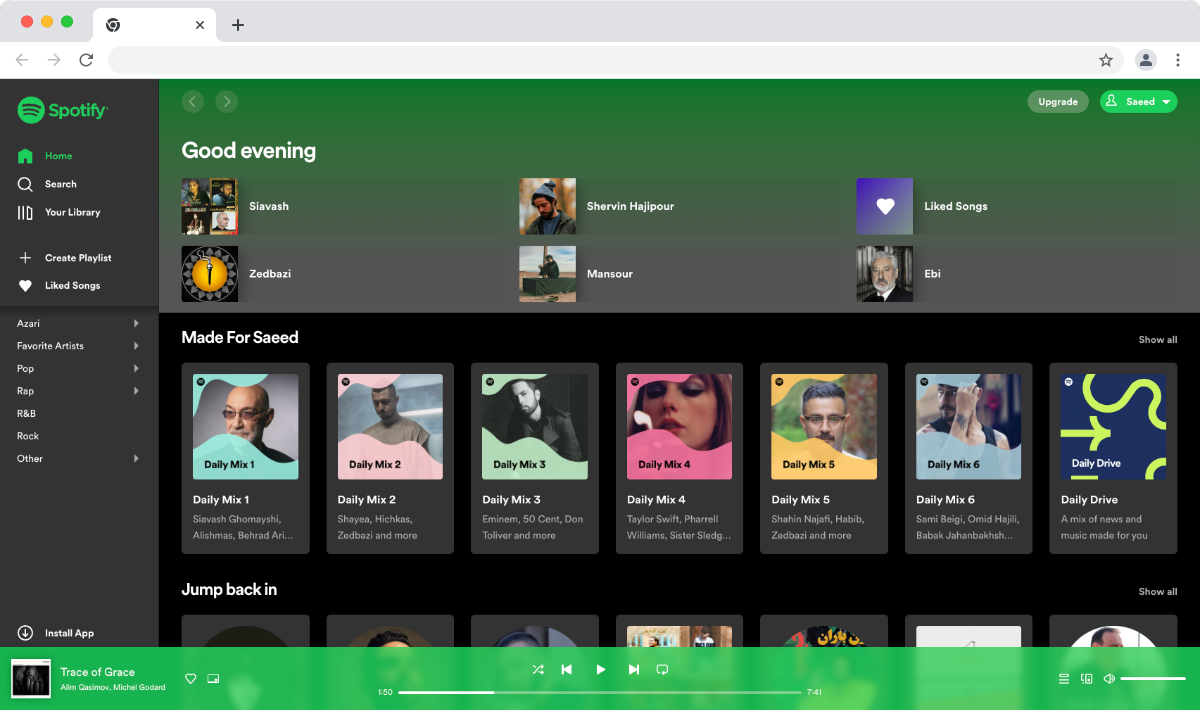Open the Ebi shortcut tile
Screen dimensions: 1200x710
click(x=1016, y=274)
